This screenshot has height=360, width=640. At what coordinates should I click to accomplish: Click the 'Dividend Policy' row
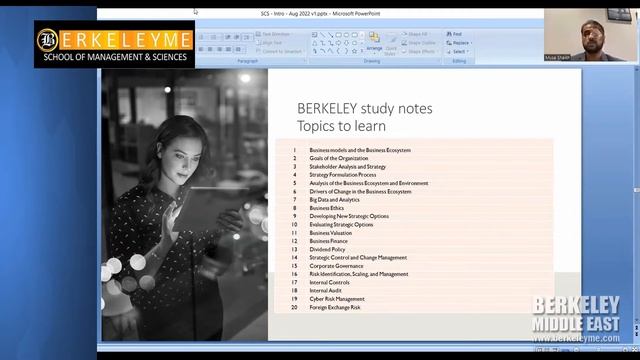pyautogui.click(x=327, y=249)
